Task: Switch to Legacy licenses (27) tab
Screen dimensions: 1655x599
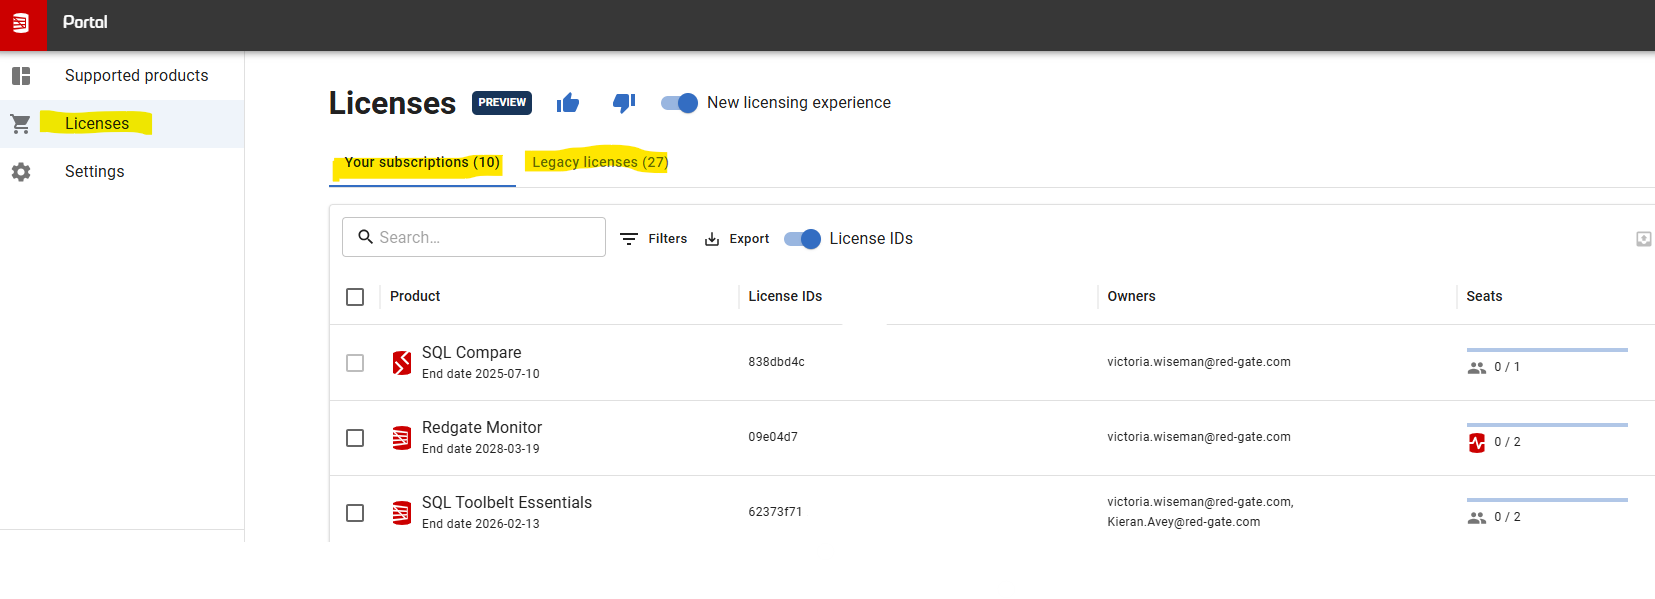Action: coord(600,162)
